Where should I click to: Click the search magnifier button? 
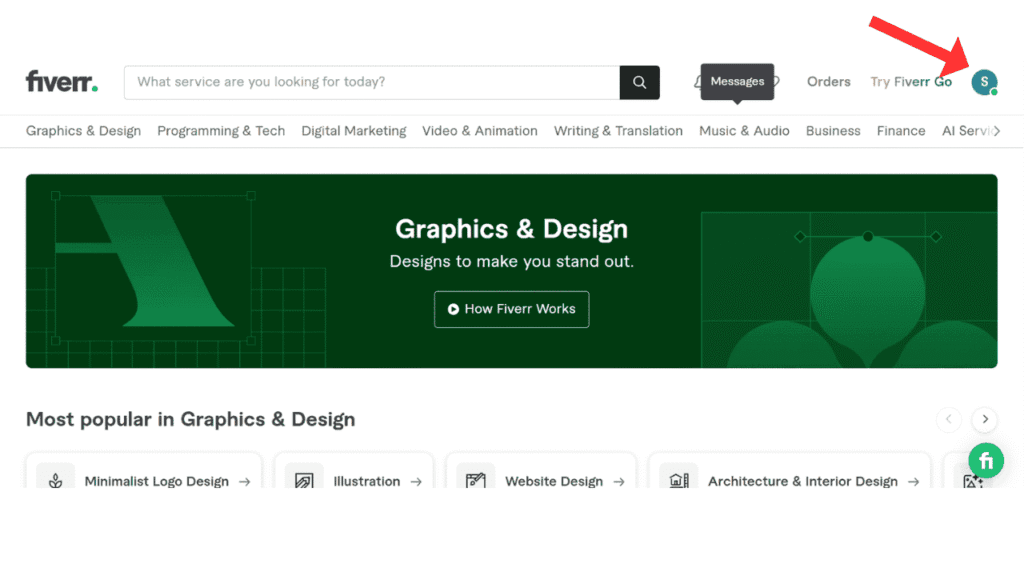coord(639,82)
